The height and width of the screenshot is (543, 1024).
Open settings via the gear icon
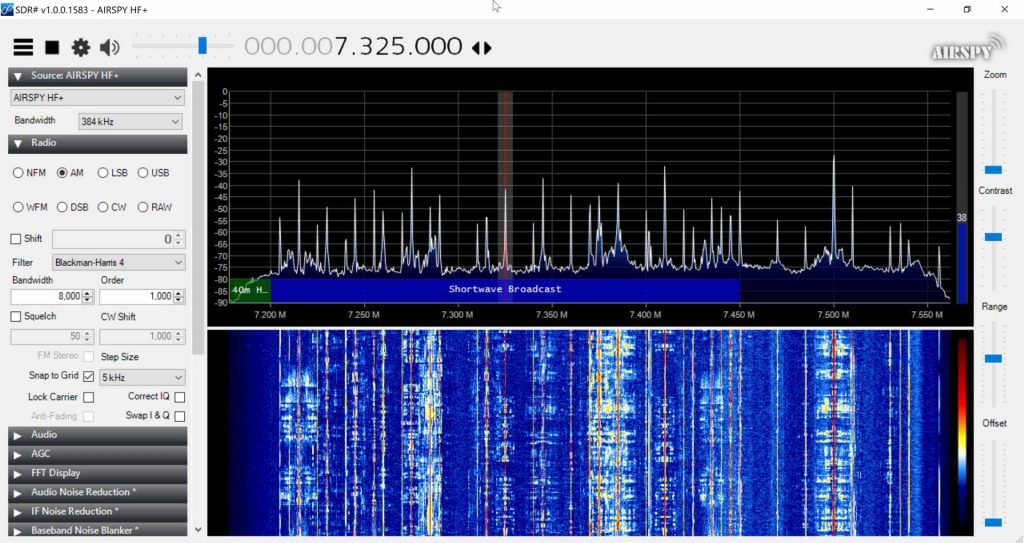click(80, 47)
